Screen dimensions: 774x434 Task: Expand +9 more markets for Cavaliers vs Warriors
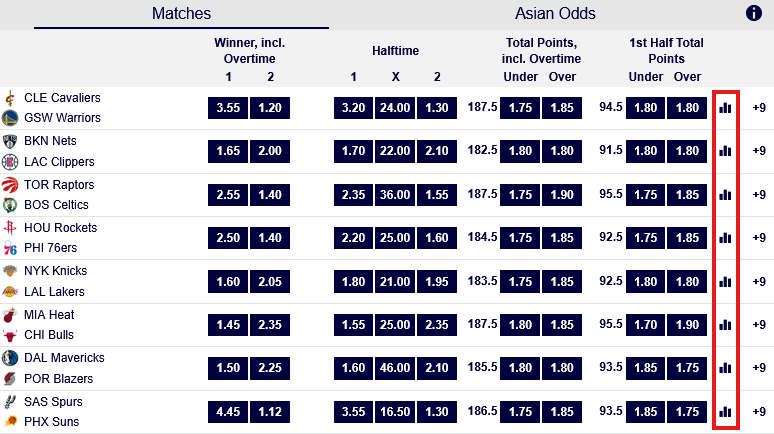point(759,107)
